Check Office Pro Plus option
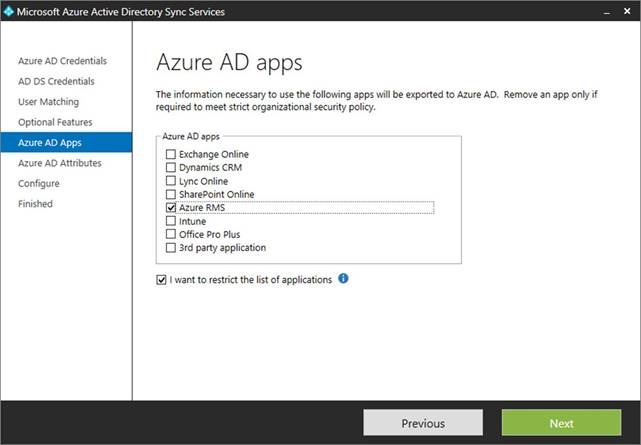641x445 pixels. (x=171, y=234)
